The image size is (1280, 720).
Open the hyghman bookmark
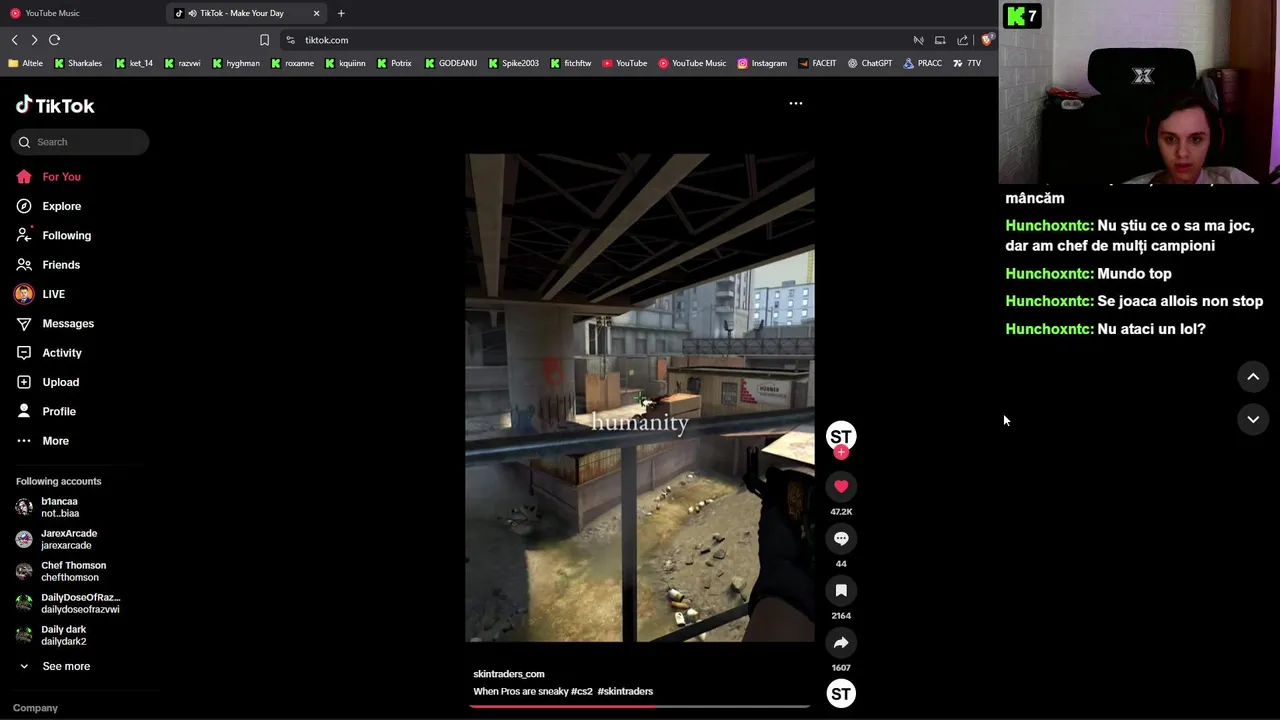(235, 63)
